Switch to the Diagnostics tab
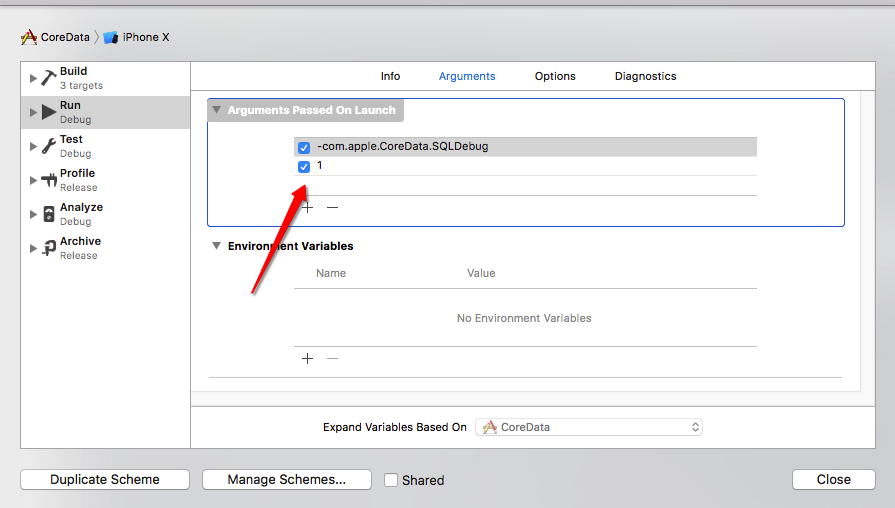 click(646, 76)
